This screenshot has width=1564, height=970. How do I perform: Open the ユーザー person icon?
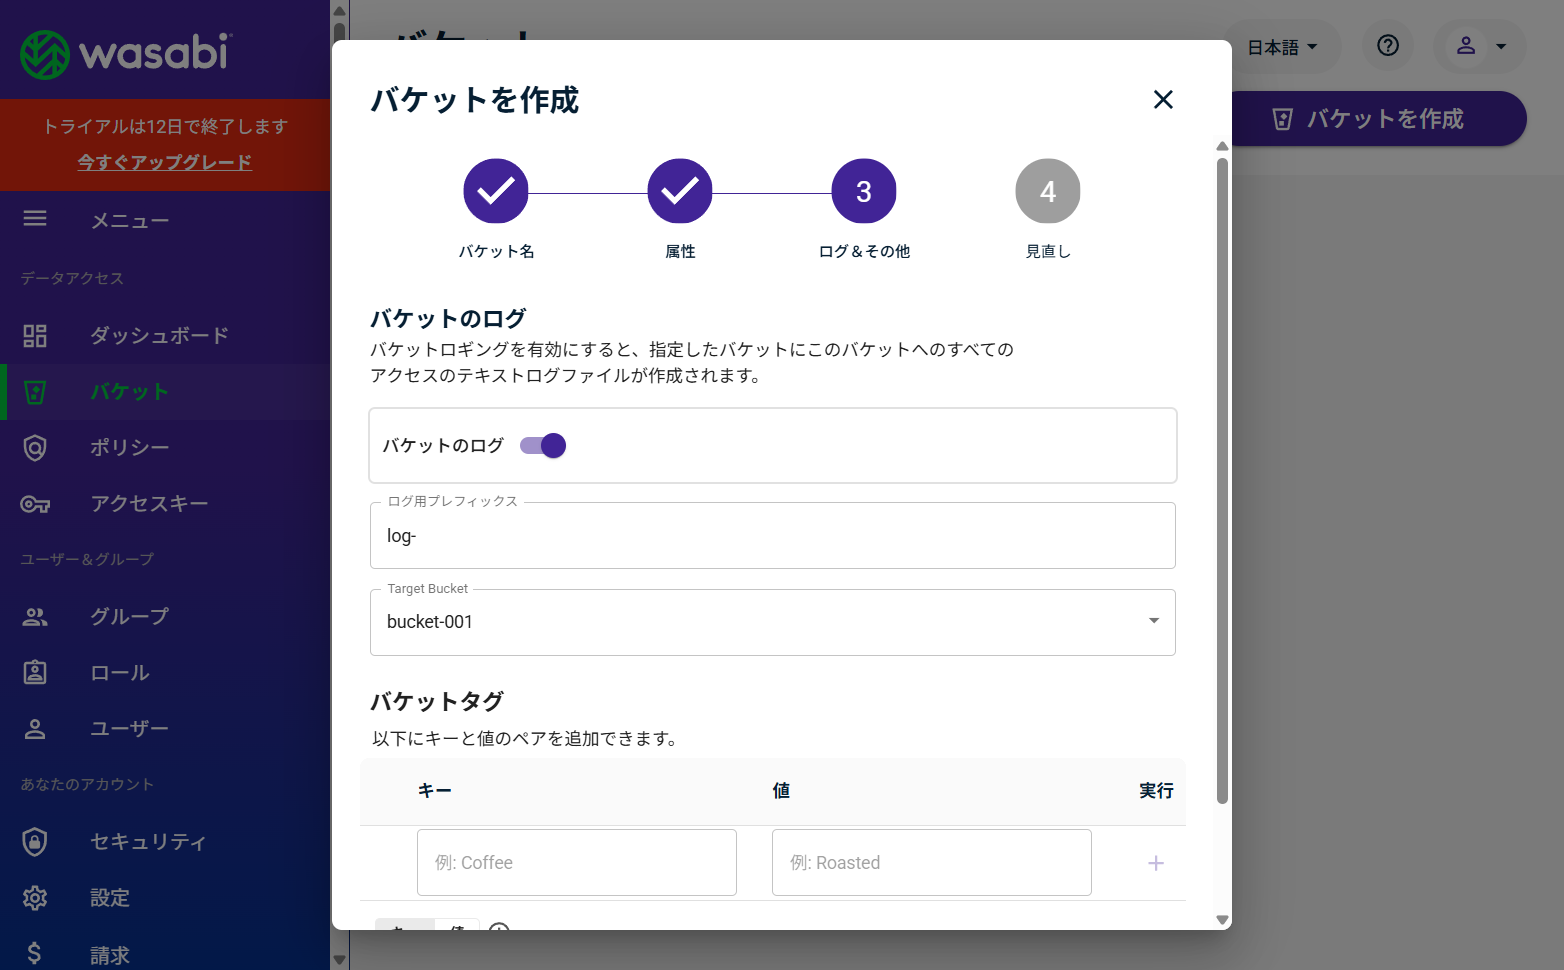pos(35,729)
